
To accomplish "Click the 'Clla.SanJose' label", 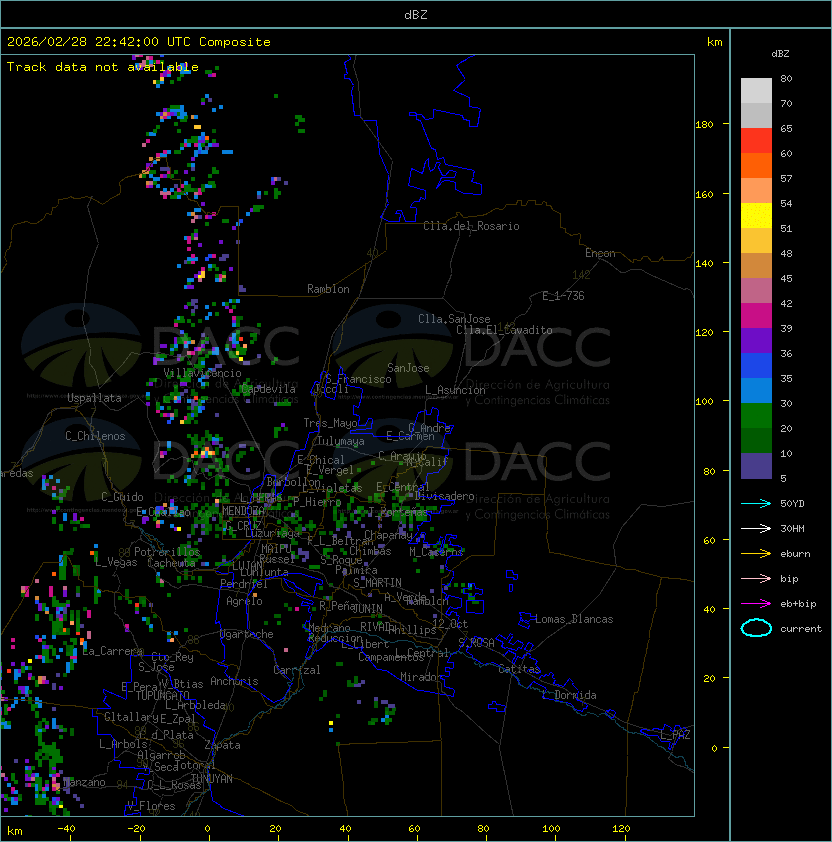I will click(454, 319).
